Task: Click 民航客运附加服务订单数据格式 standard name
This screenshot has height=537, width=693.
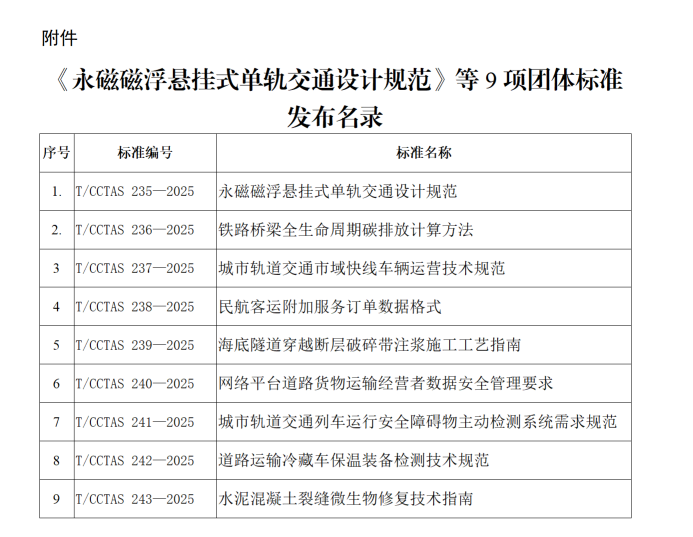Action: pyautogui.click(x=329, y=306)
